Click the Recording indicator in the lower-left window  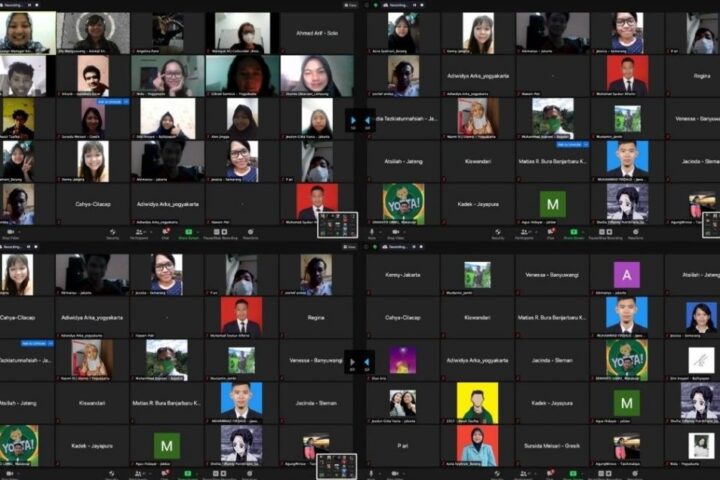pos(11,247)
